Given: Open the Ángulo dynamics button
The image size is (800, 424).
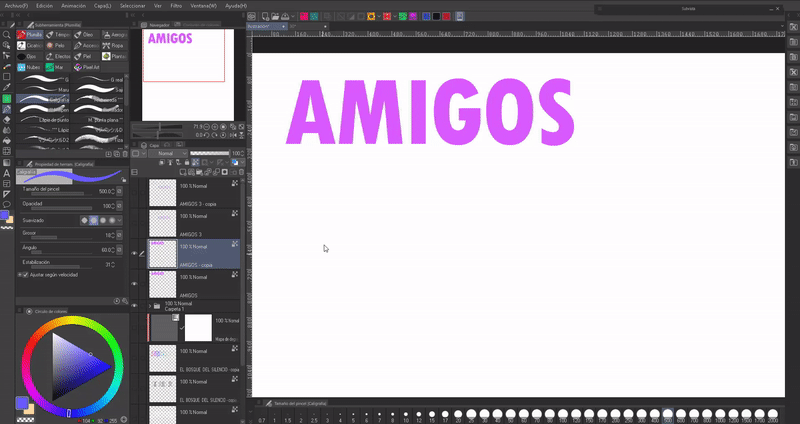Looking at the screenshot, I should click(119, 250).
